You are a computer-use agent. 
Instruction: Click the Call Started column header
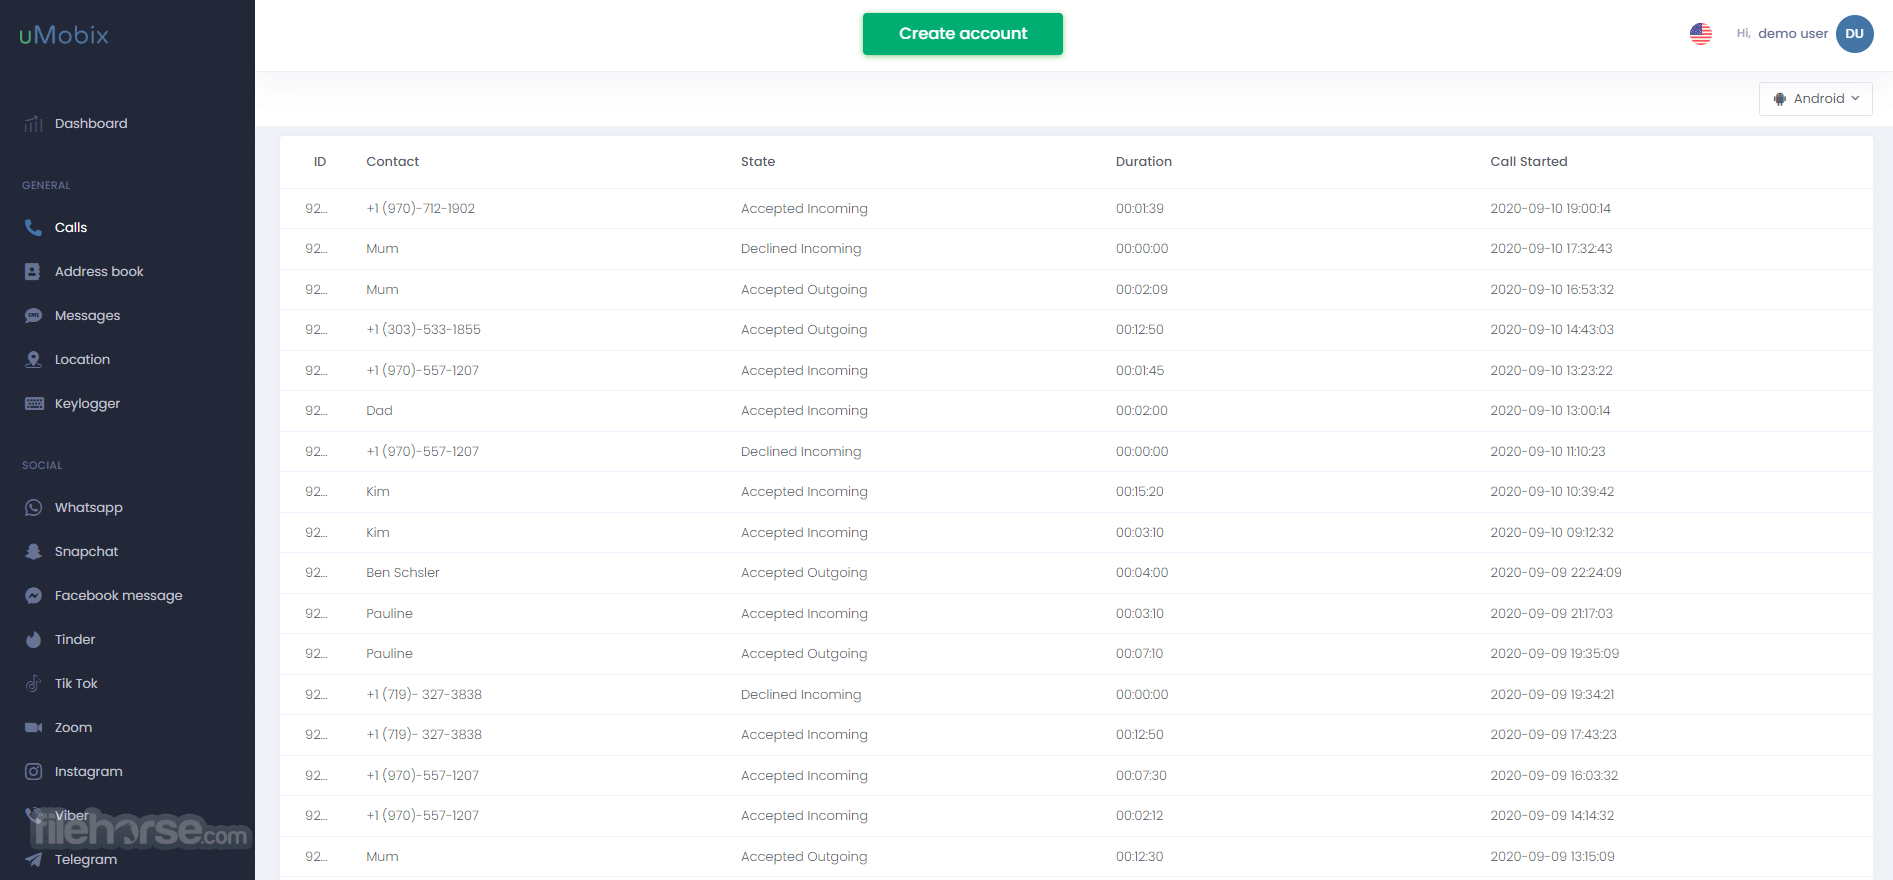tap(1528, 161)
